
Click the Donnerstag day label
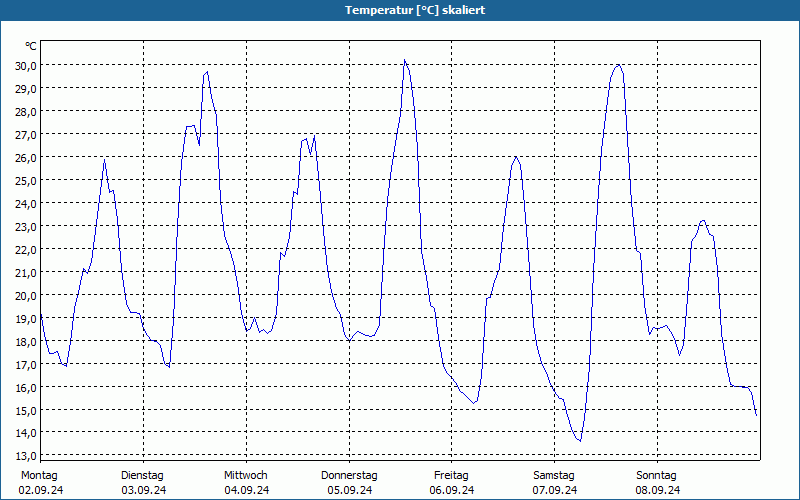[349, 476]
